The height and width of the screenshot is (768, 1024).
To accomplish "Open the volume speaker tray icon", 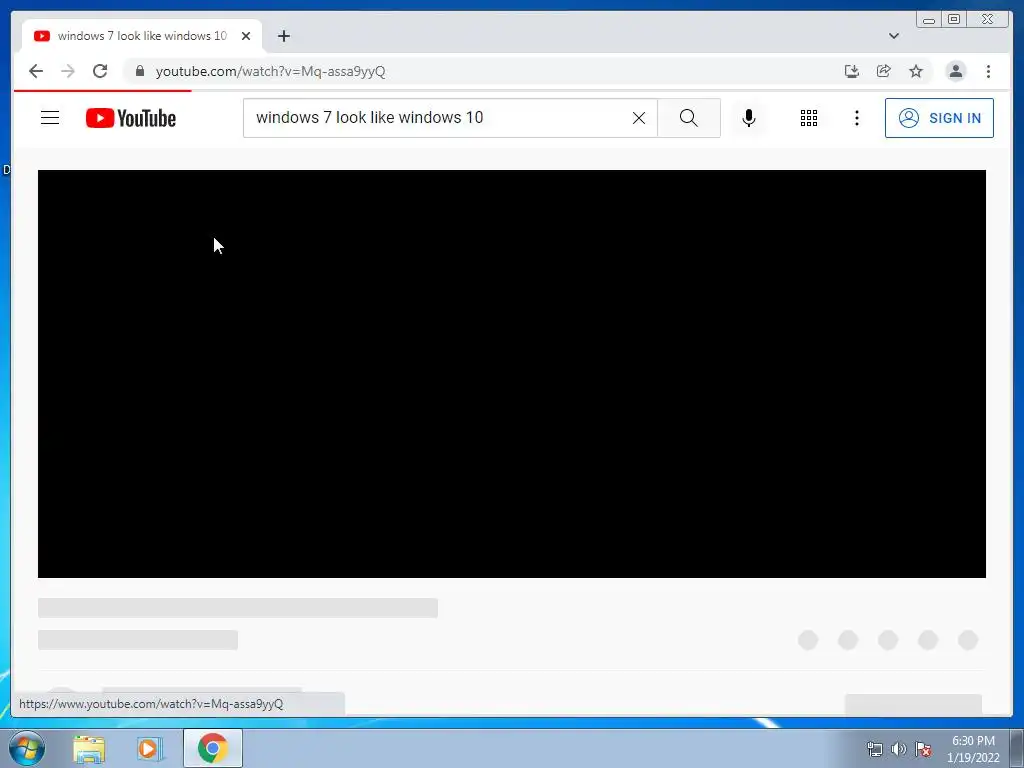I will point(899,749).
